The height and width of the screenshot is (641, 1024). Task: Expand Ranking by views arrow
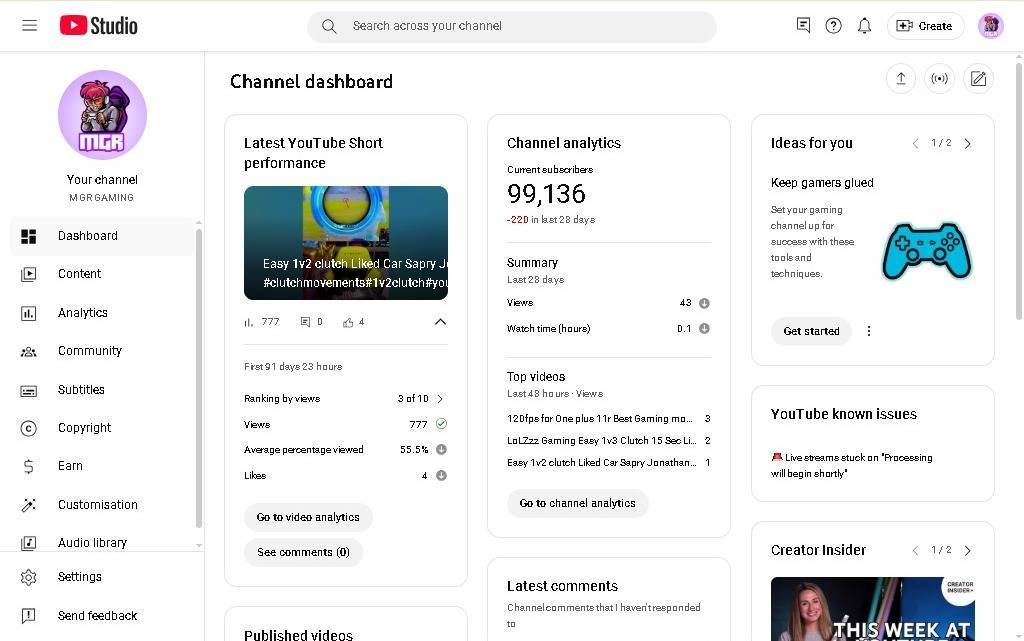click(440, 399)
